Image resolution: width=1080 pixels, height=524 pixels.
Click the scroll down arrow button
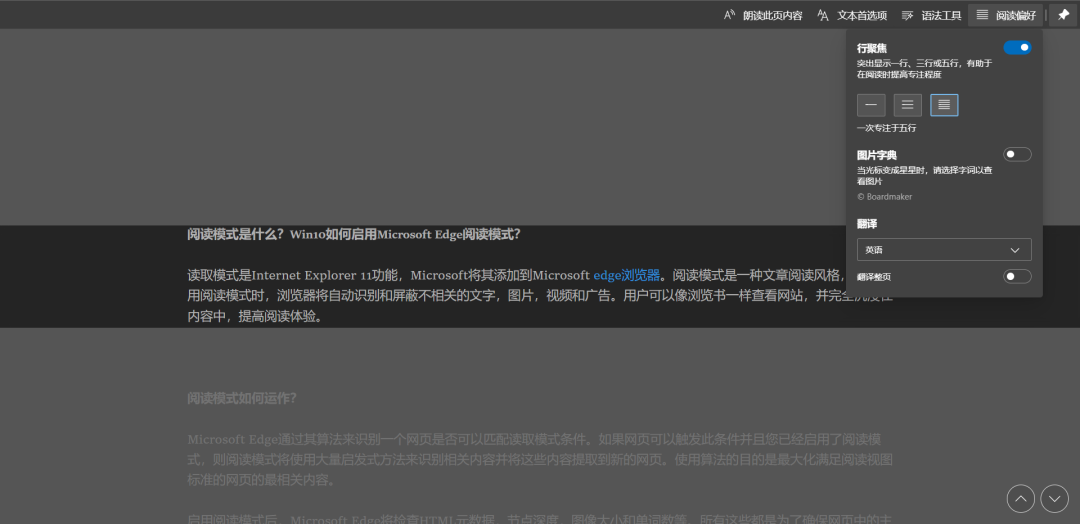coord(1055,499)
